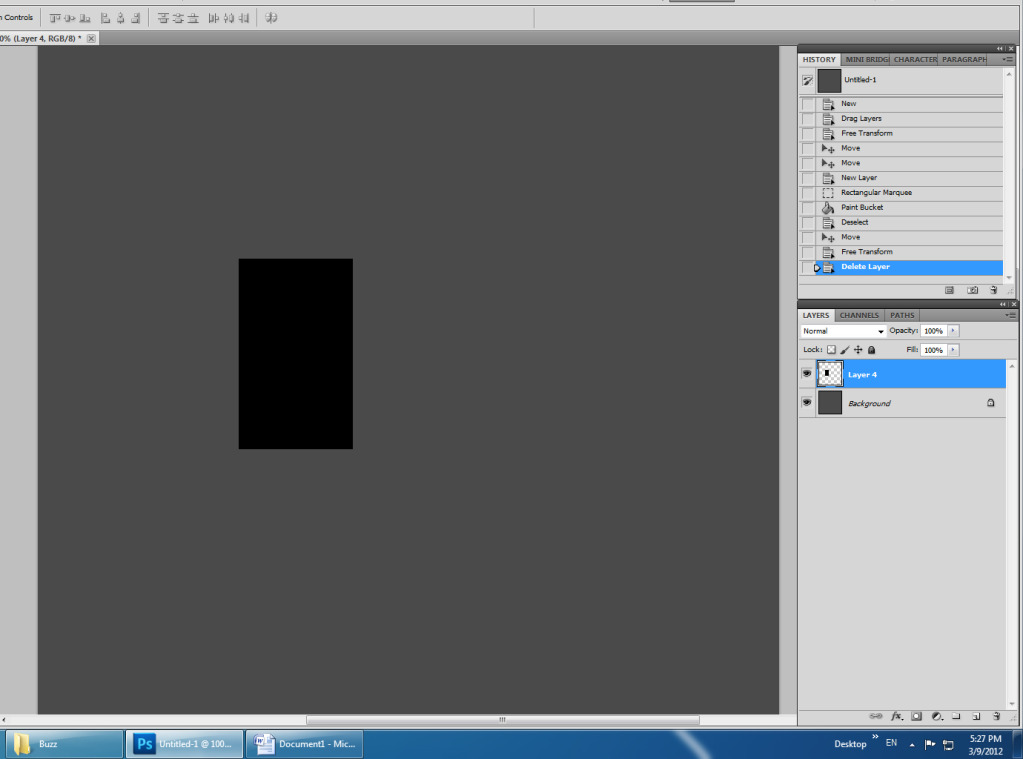Toggle Lock image pixels brush icon

tap(845, 350)
